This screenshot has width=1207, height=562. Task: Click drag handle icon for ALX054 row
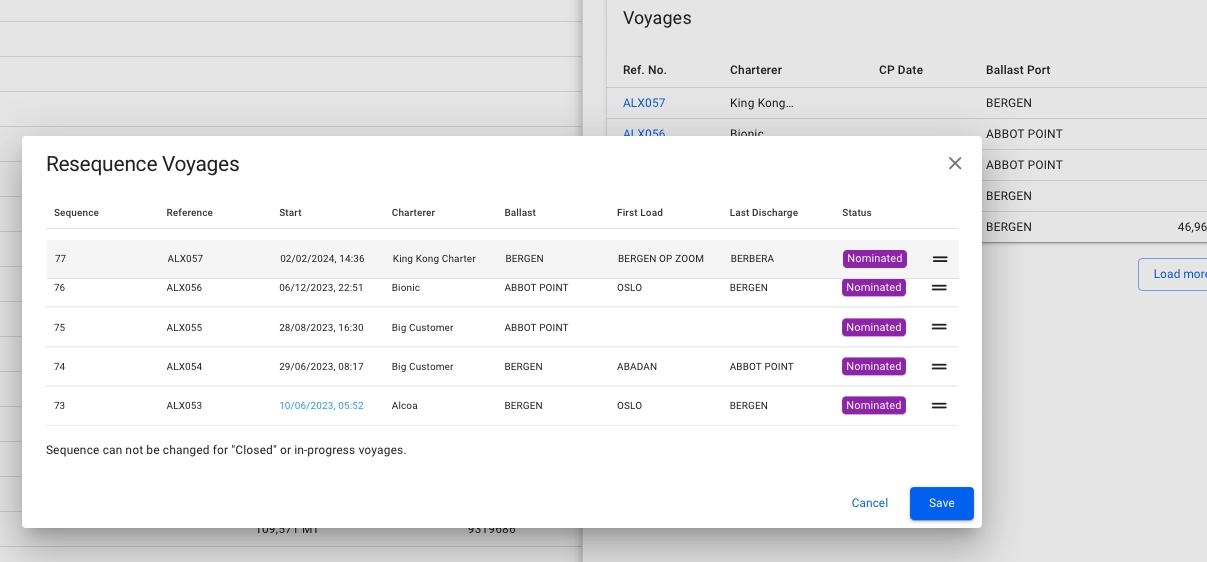(x=939, y=367)
